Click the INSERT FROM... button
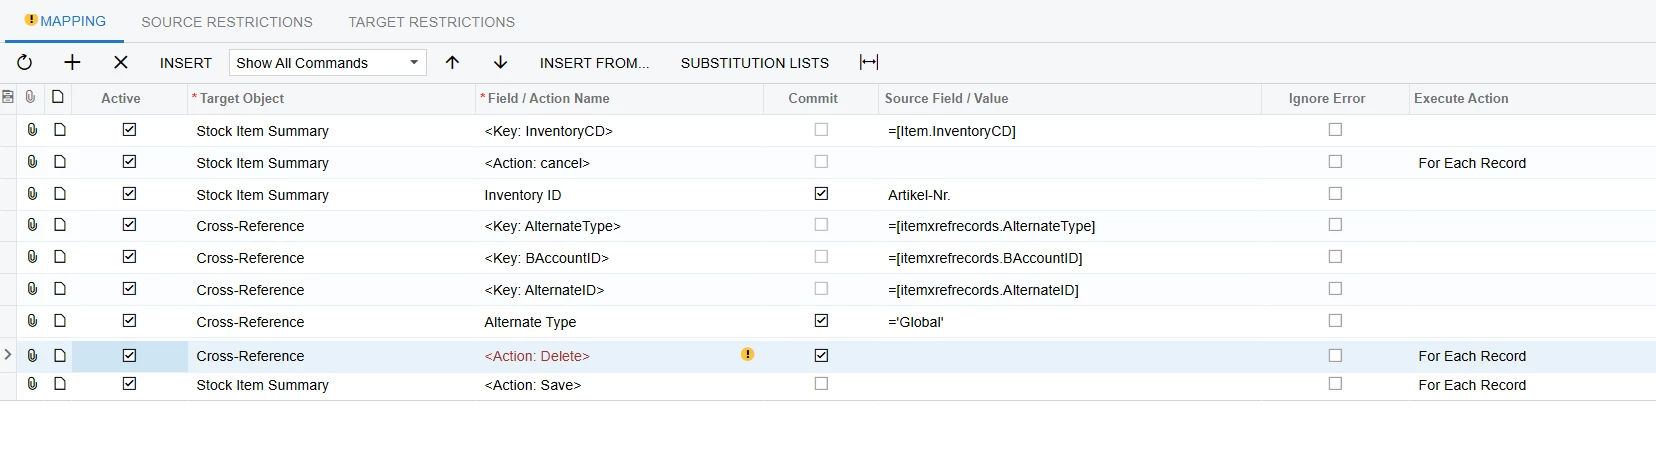1656x449 pixels. click(594, 62)
